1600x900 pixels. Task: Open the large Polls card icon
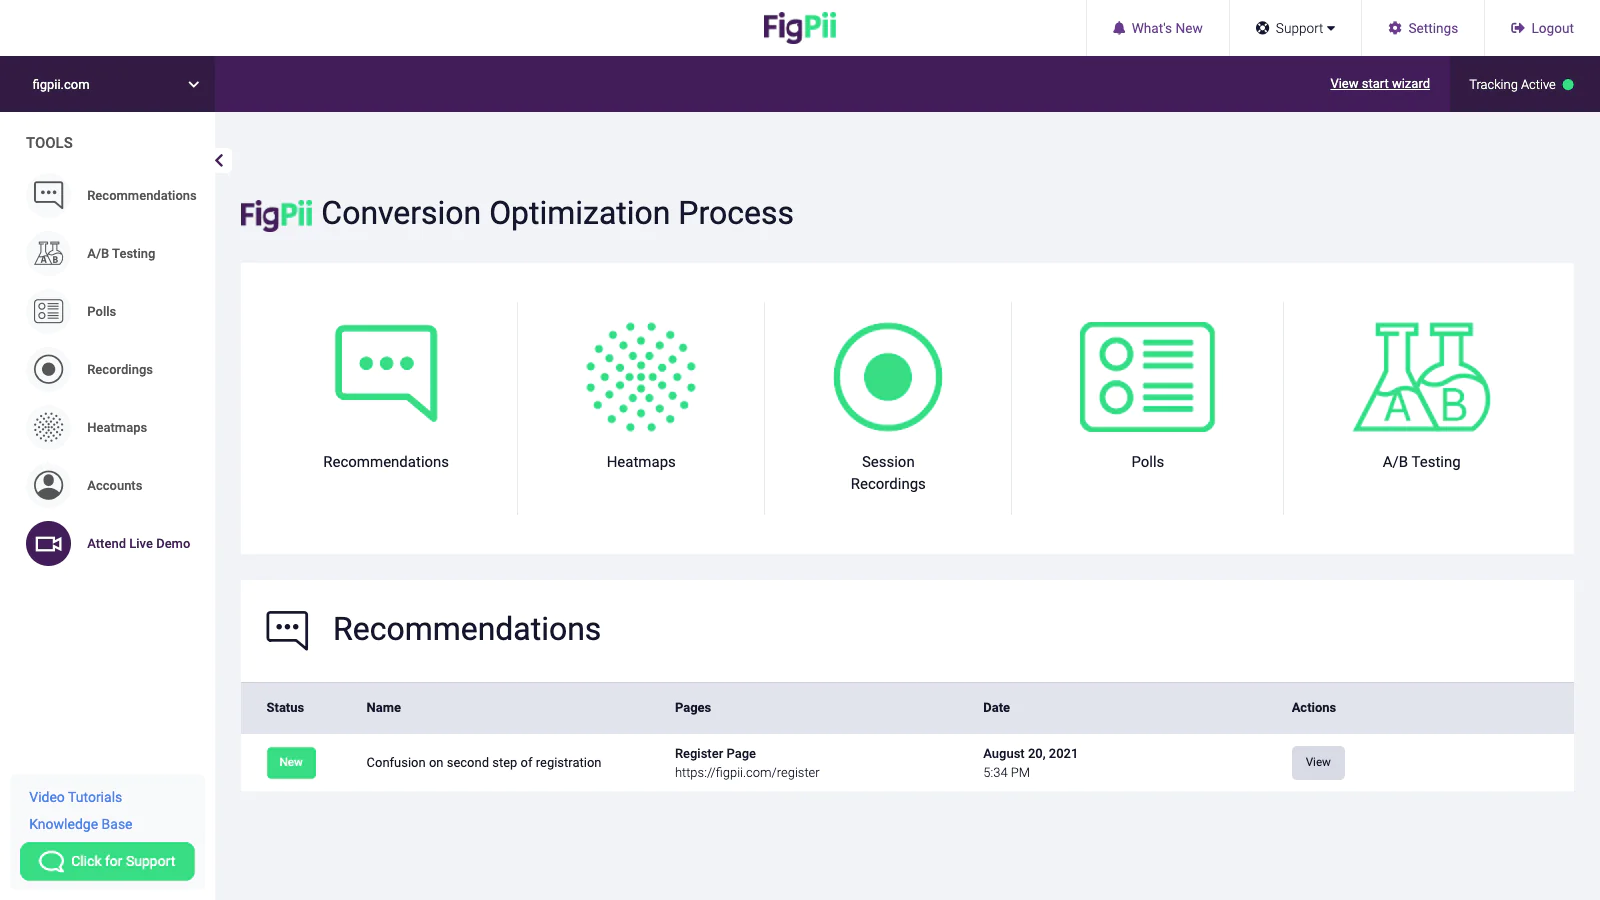[x=1147, y=377]
